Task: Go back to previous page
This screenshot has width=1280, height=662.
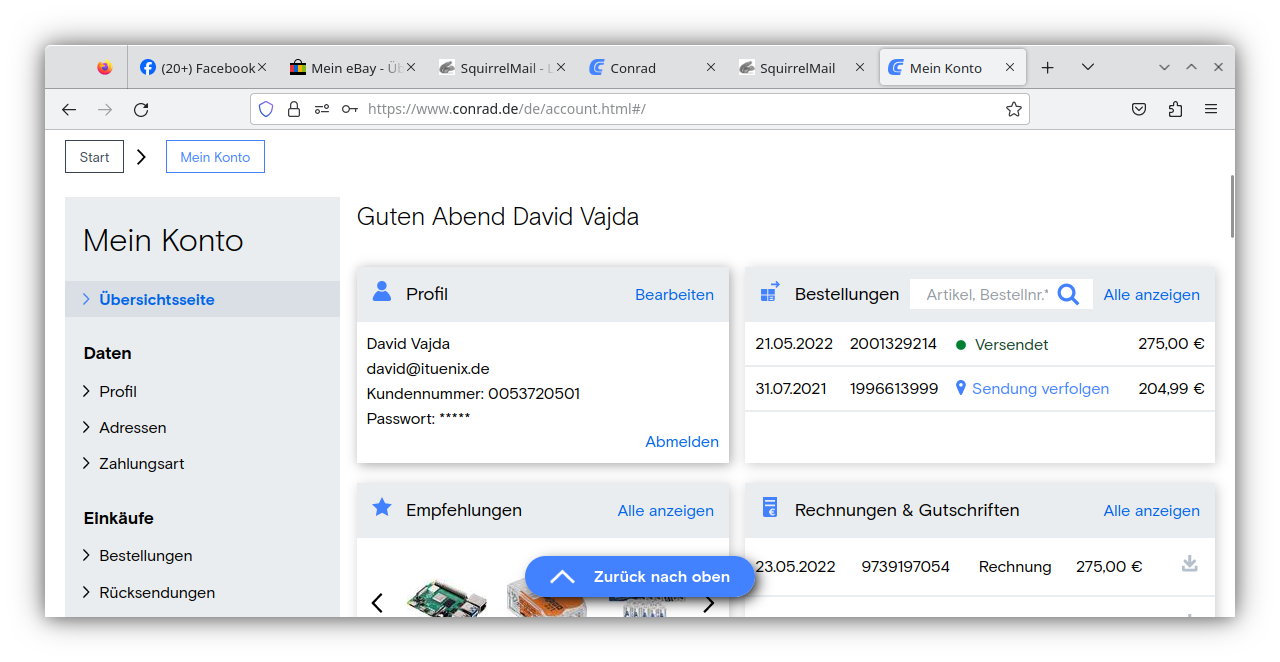Action: click(x=69, y=109)
